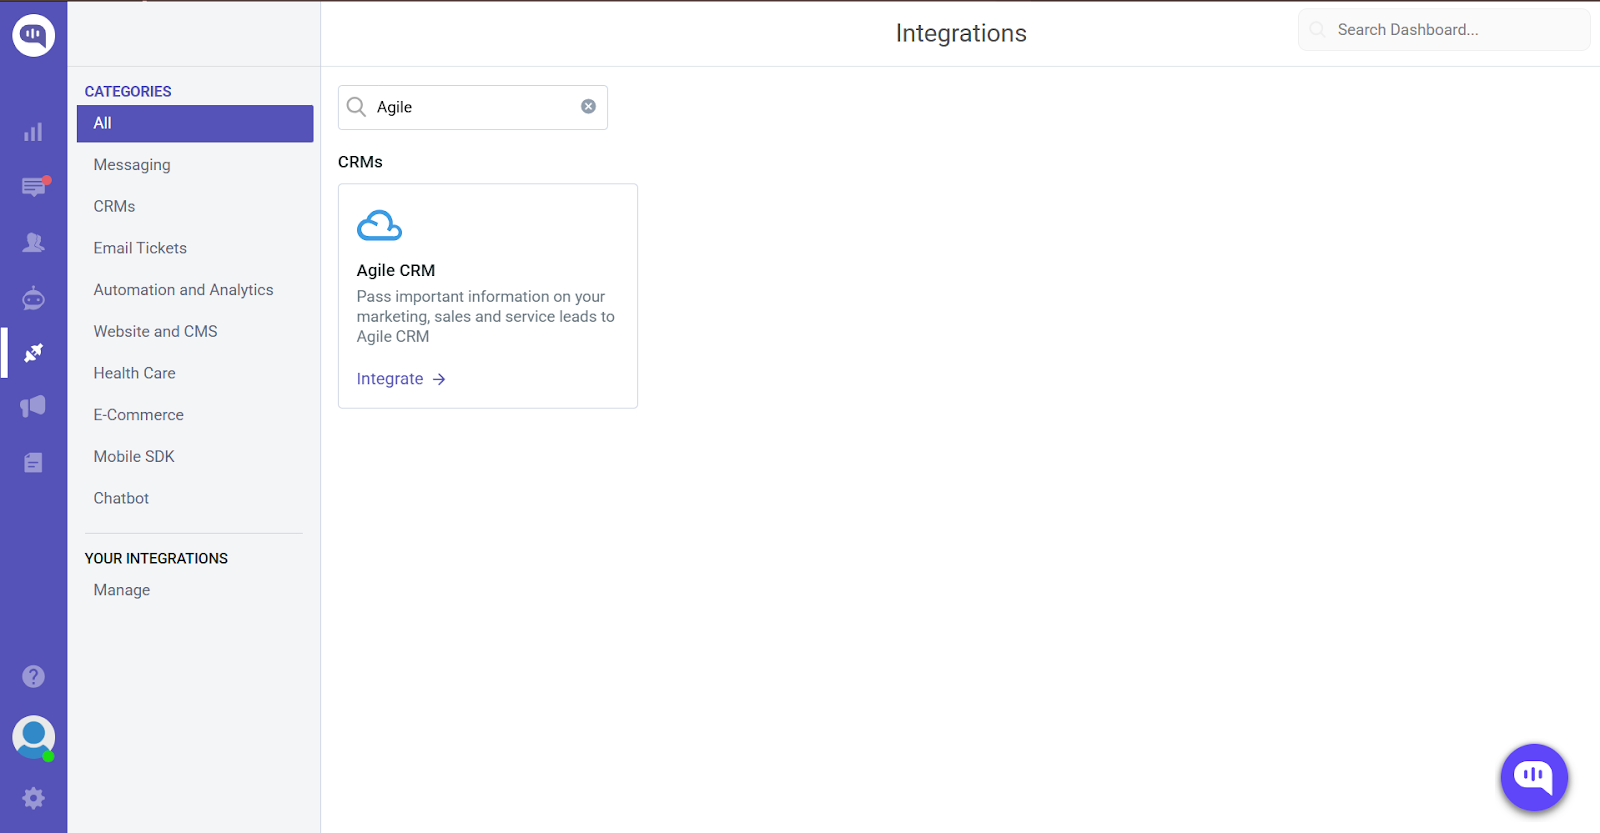The width and height of the screenshot is (1600, 833).
Task: Click the Agile CRM description text
Action: coord(486,316)
